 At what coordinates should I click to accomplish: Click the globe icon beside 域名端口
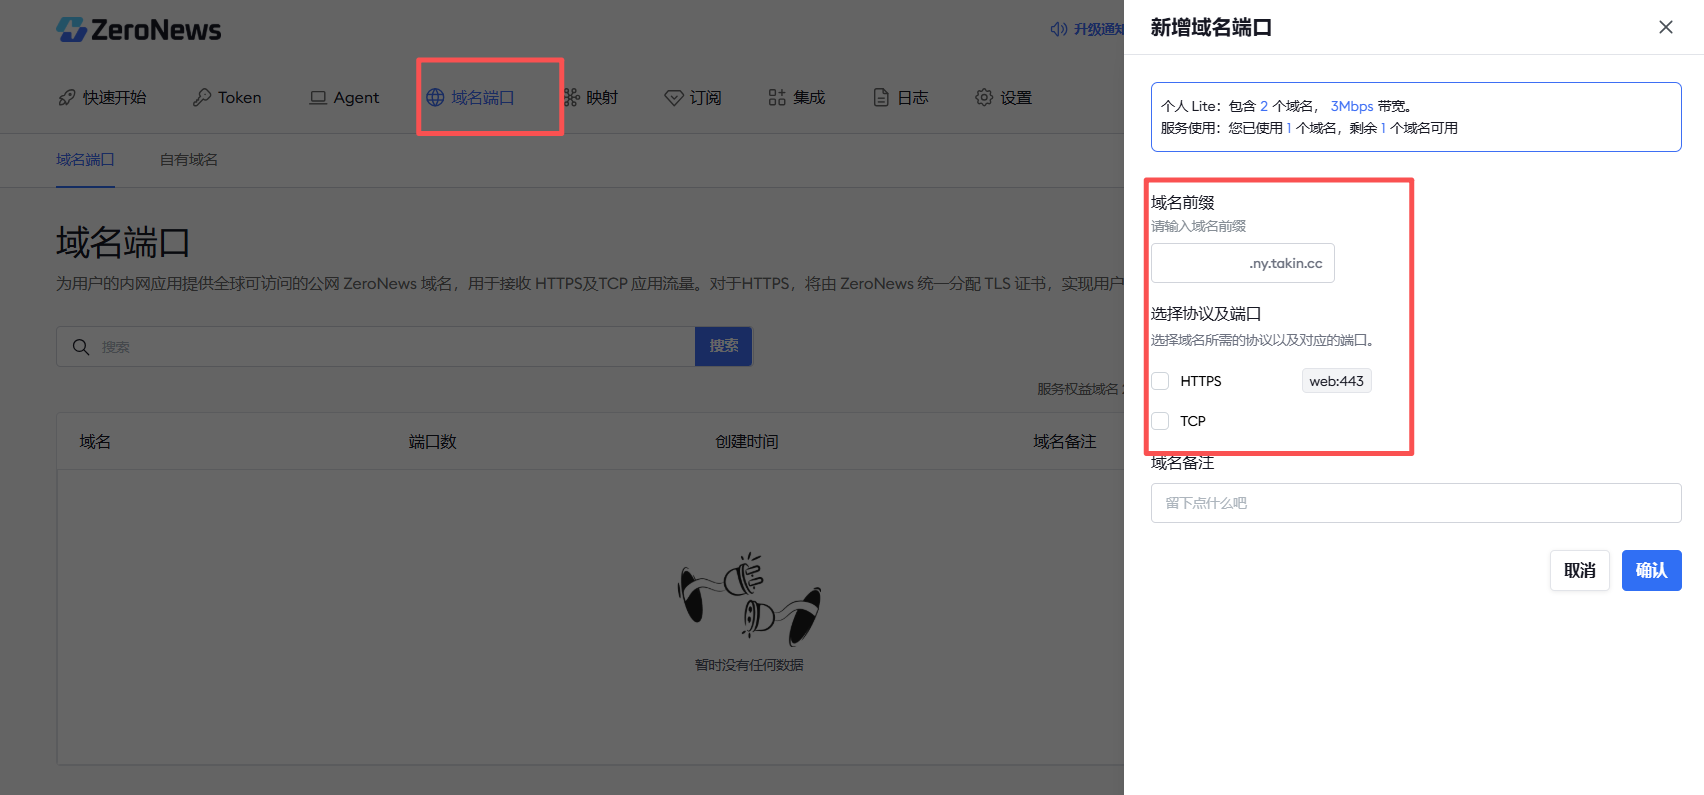(x=435, y=97)
